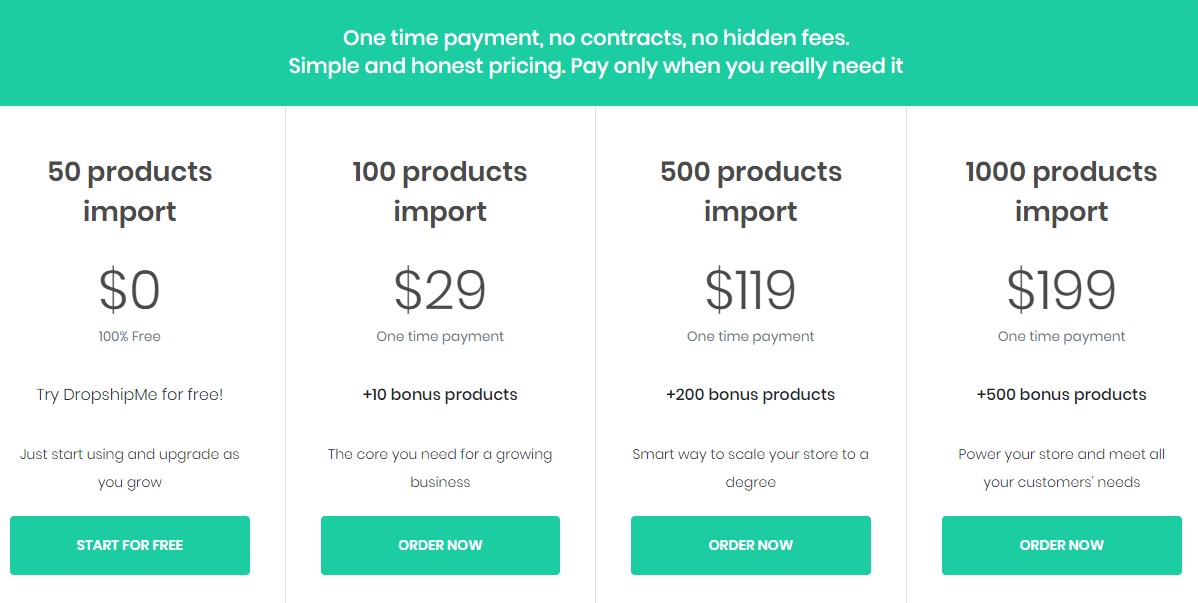The width and height of the screenshot is (1198, 603).
Task: Click the "+10 bonus products" text
Action: click(x=440, y=394)
